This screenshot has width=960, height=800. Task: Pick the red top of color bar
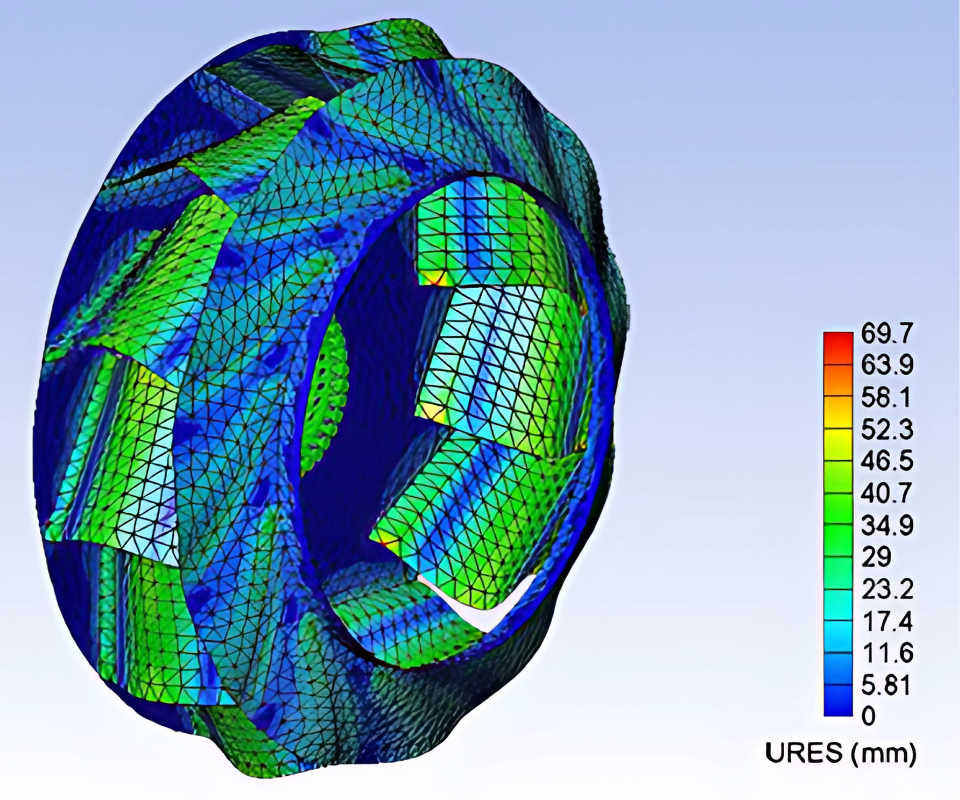838,338
